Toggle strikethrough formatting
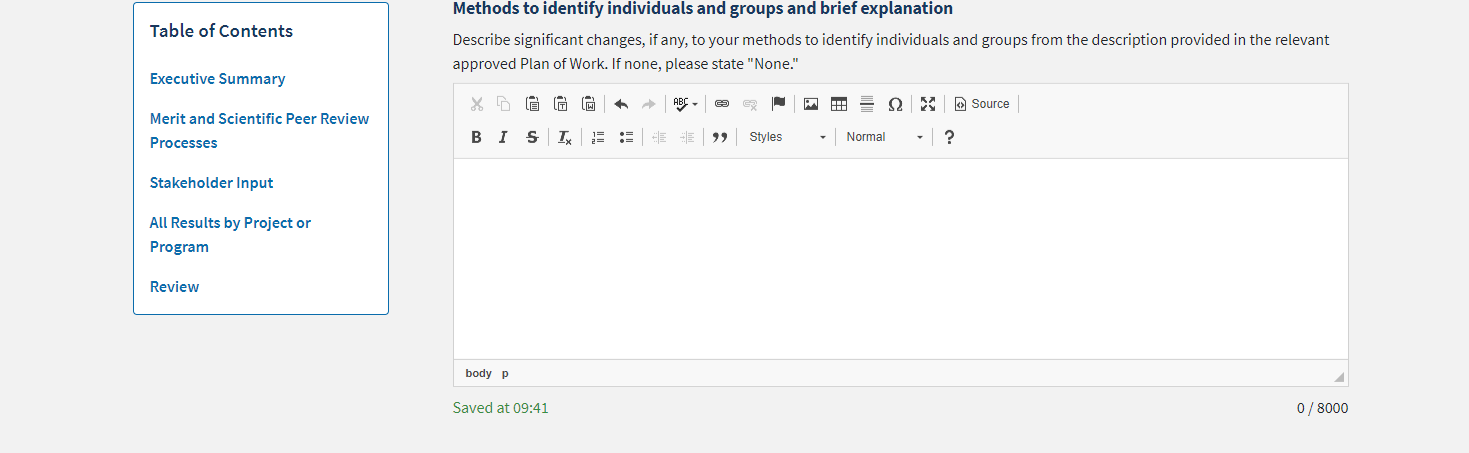 532,137
